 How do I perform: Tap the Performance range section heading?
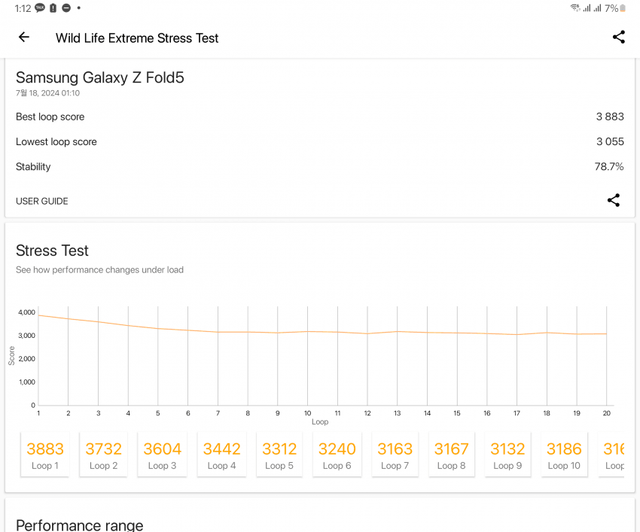click(x=79, y=524)
